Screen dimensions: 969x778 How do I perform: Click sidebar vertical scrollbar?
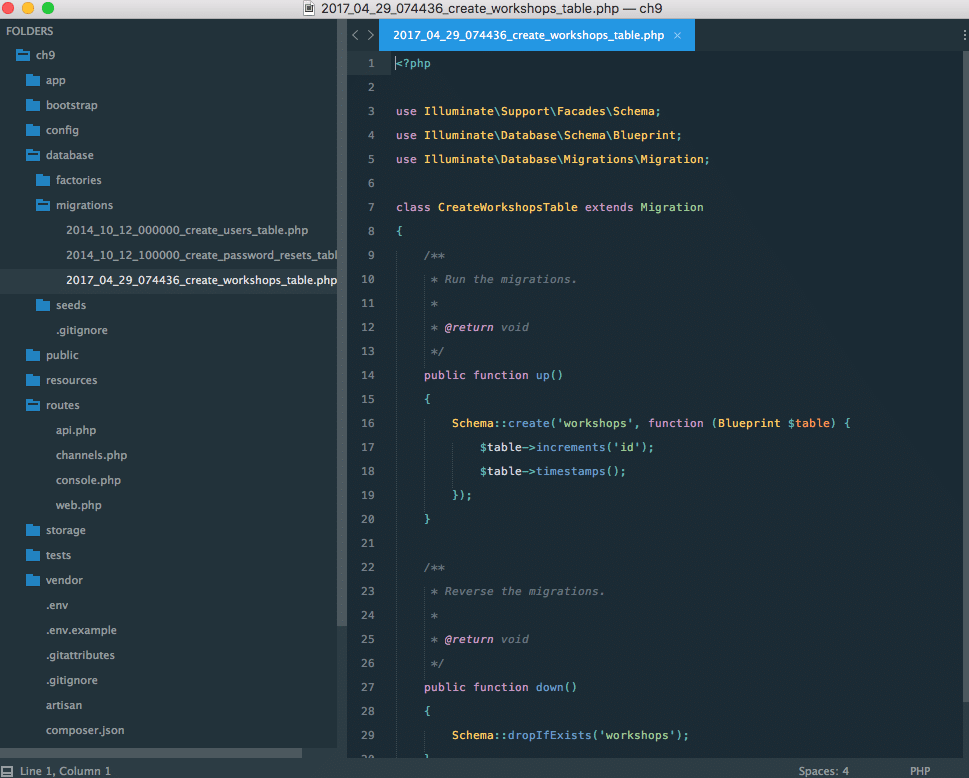click(x=342, y=323)
